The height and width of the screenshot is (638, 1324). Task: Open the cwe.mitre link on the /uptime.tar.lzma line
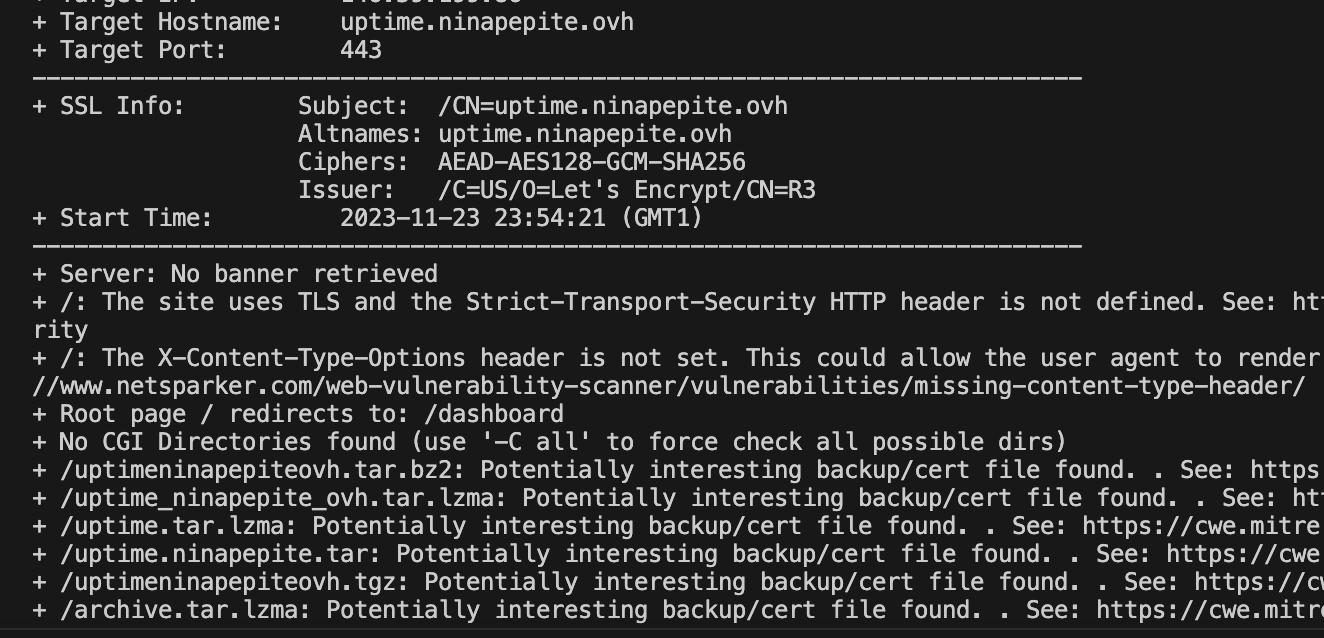[x=1203, y=525]
